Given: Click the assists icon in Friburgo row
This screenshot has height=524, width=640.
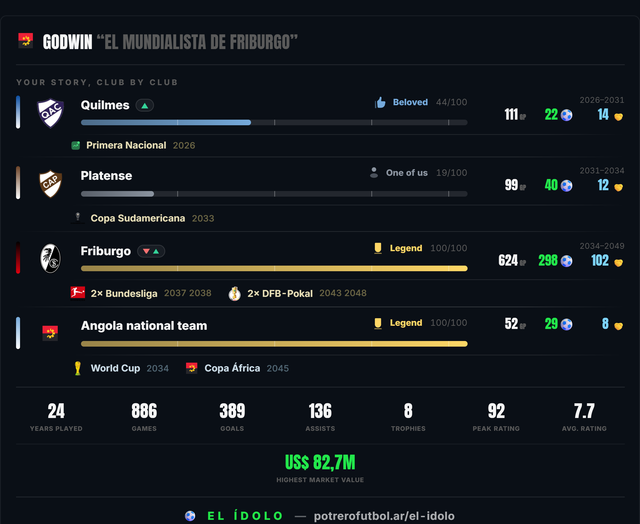Looking at the screenshot, I should click(x=618, y=263).
